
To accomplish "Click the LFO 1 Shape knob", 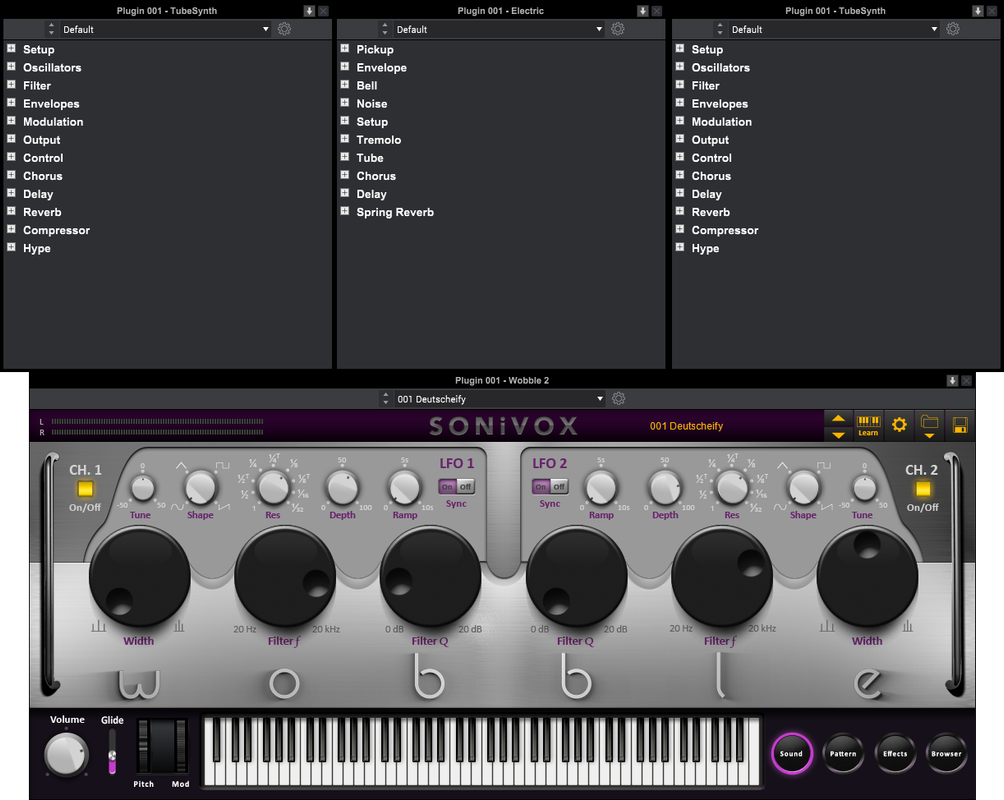I will coord(200,488).
